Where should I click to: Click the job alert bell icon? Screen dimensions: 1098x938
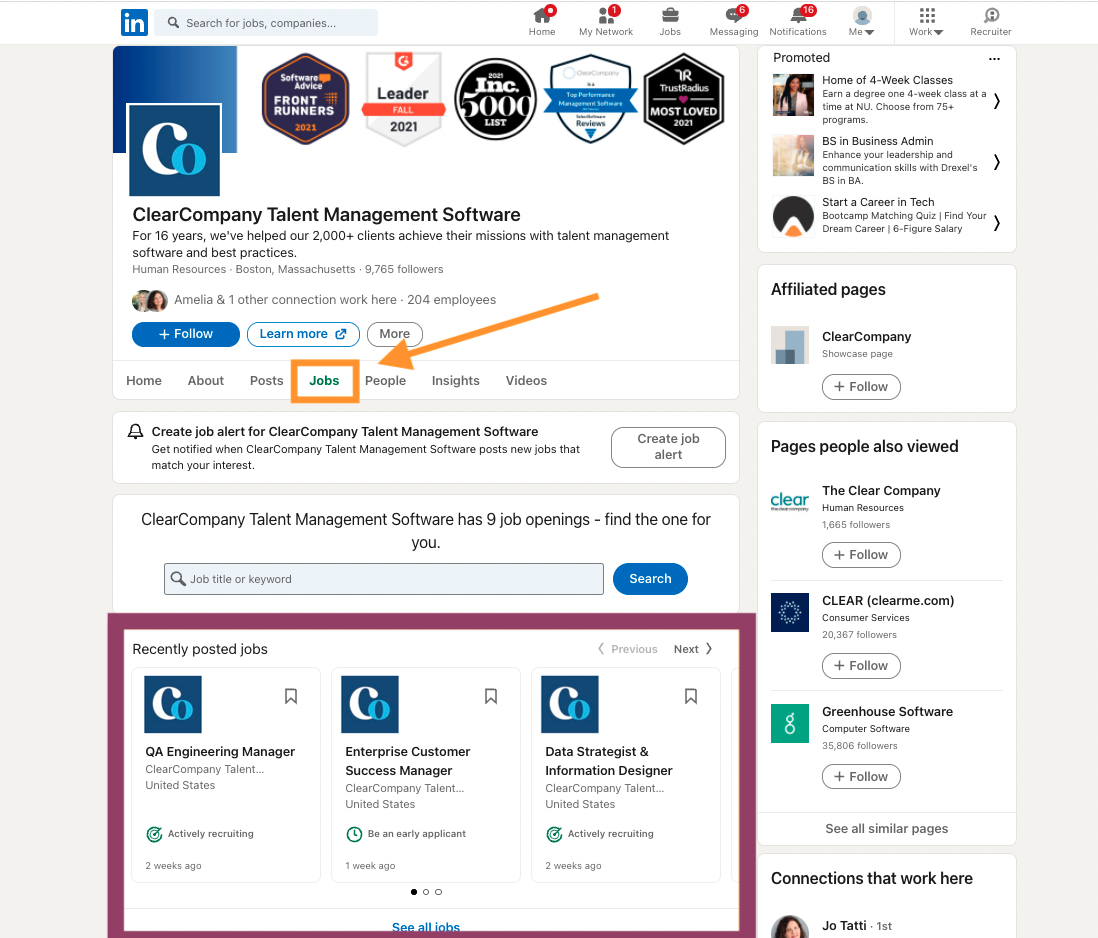tap(135, 432)
